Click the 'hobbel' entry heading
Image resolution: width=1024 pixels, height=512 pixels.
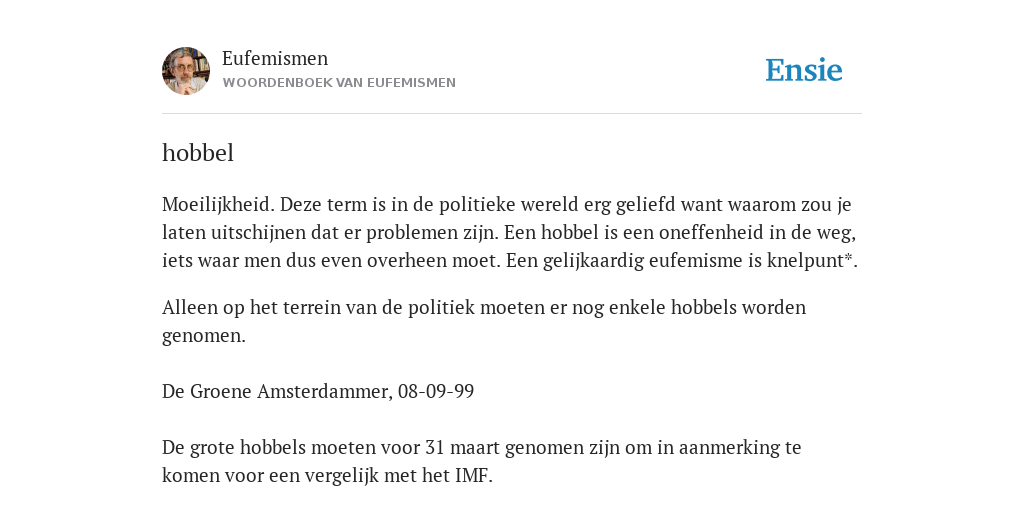pyautogui.click(x=198, y=153)
